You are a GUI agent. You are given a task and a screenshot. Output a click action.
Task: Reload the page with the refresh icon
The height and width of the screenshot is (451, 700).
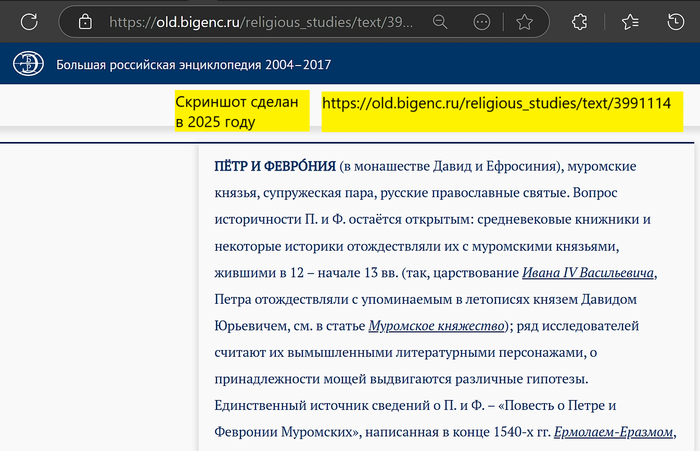click(29, 21)
